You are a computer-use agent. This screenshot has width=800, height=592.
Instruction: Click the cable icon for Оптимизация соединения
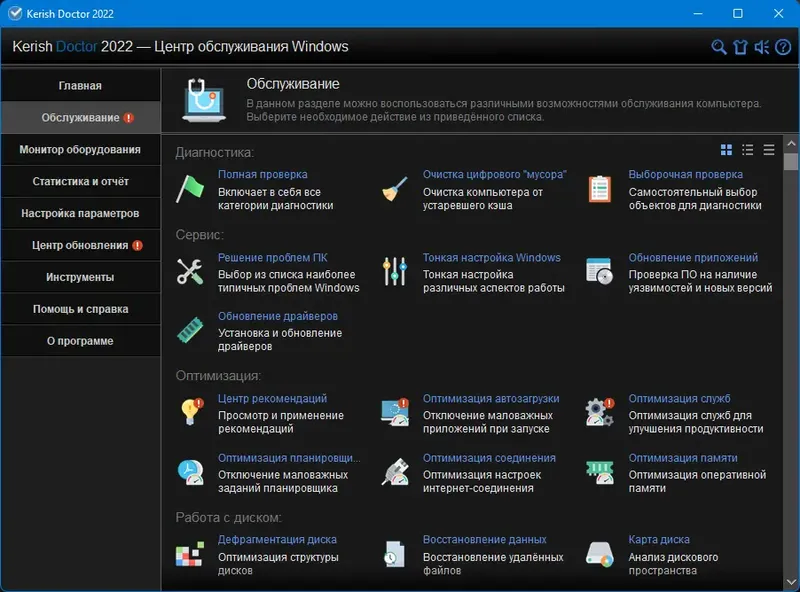(395, 472)
